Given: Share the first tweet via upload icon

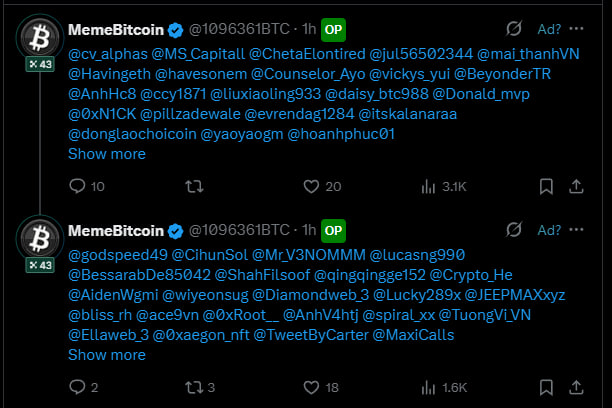Looking at the screenshot, I should click(576, 186).
